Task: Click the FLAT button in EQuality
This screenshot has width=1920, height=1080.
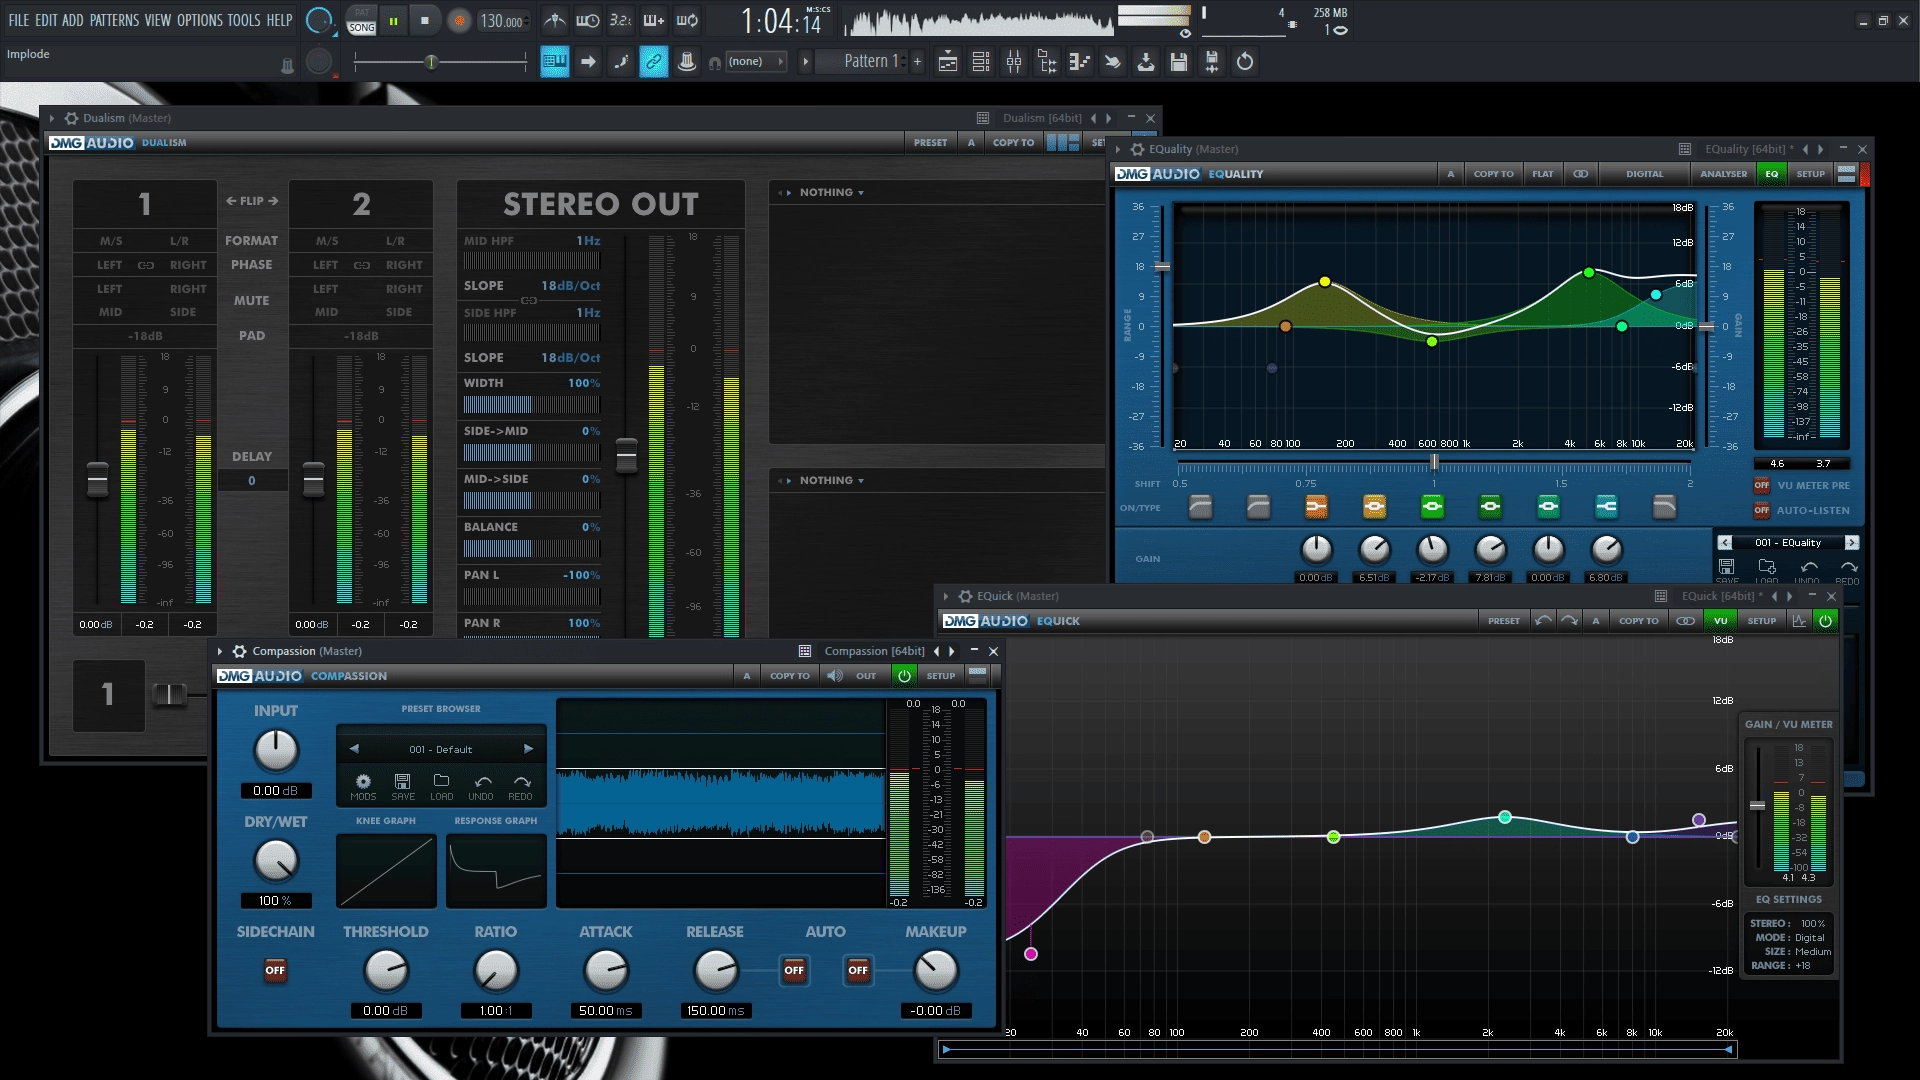Action: (1543, 173)
